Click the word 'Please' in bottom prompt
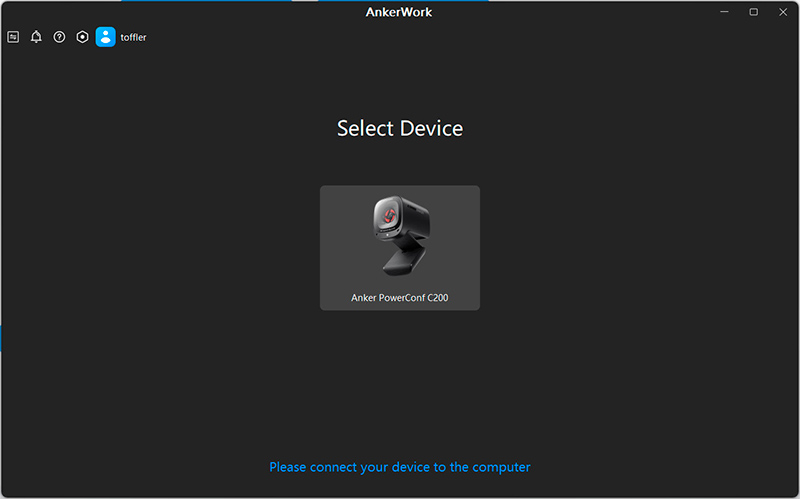 click(288, 467)
